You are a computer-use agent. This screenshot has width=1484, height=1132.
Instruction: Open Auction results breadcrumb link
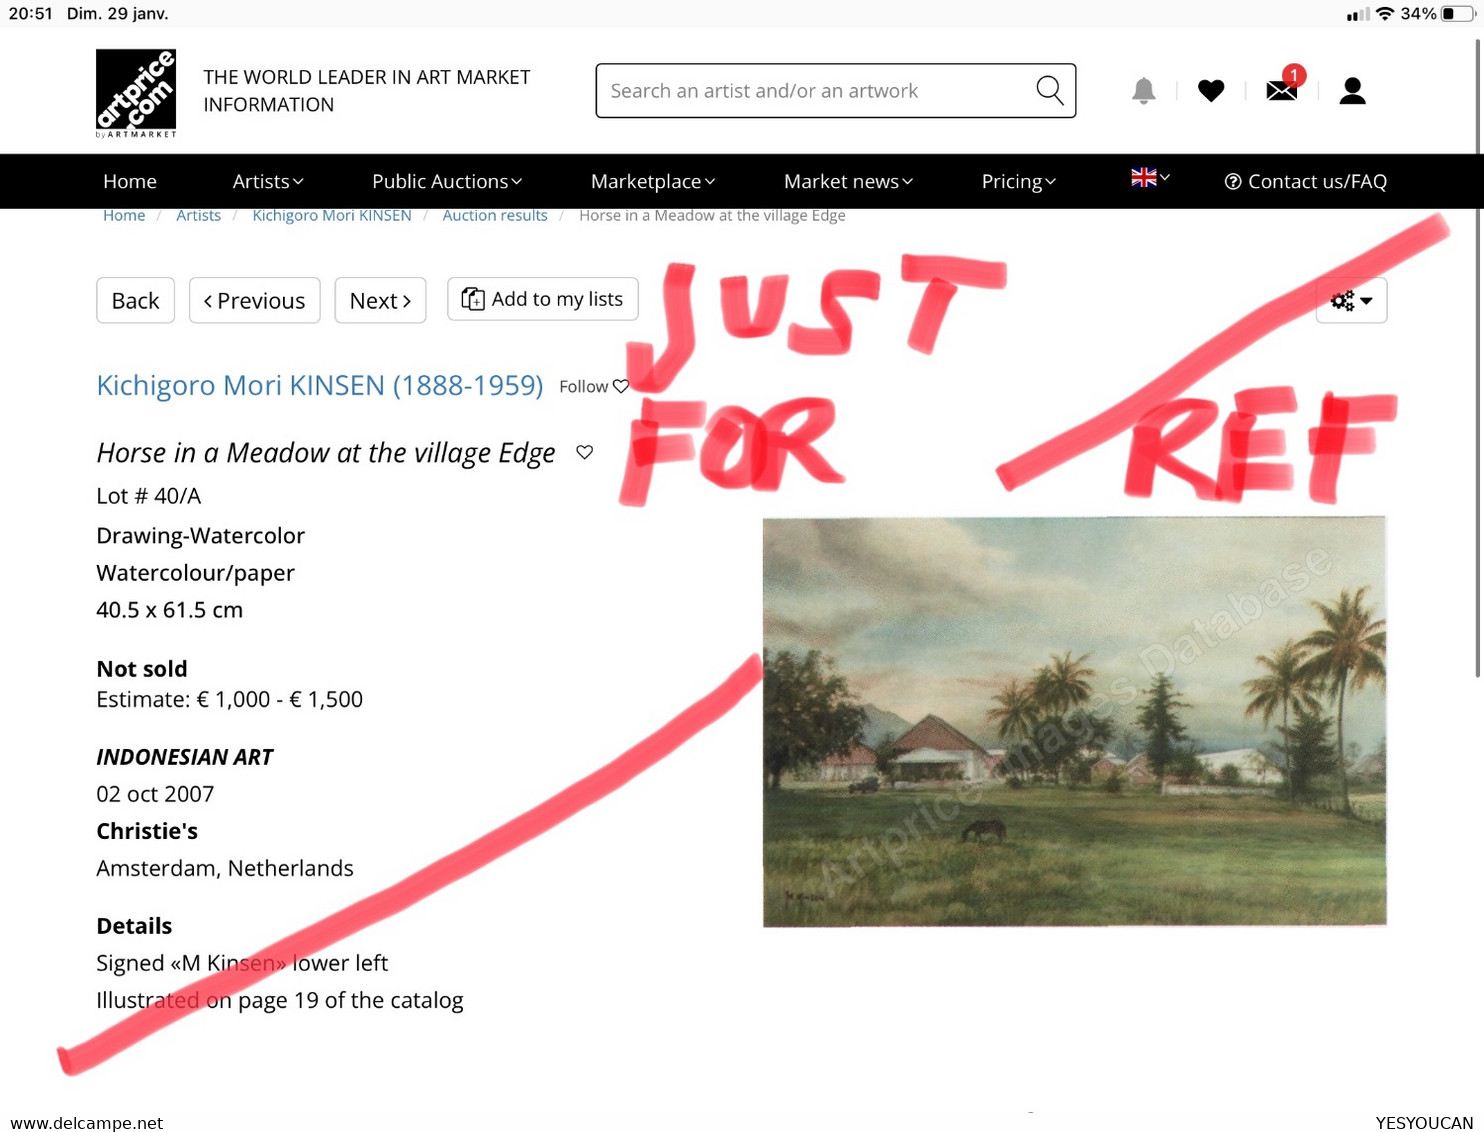click(x=495, y=215)
